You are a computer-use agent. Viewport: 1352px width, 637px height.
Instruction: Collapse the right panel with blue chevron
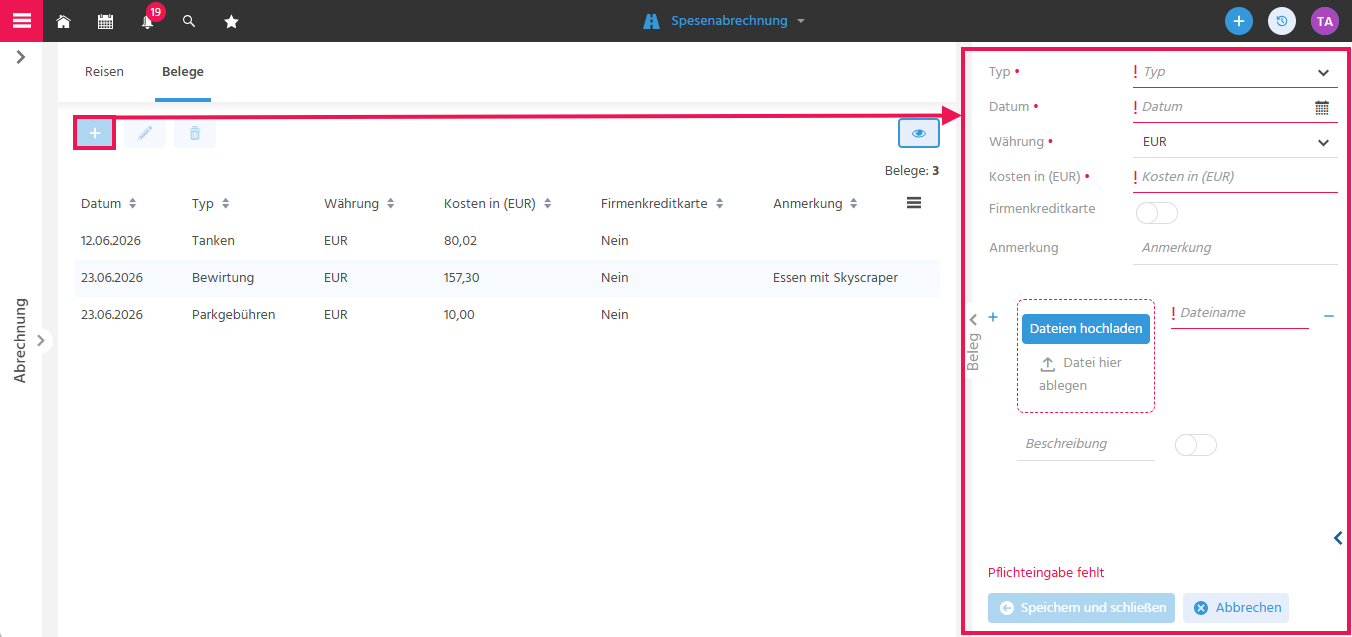tap(1338, 538)
